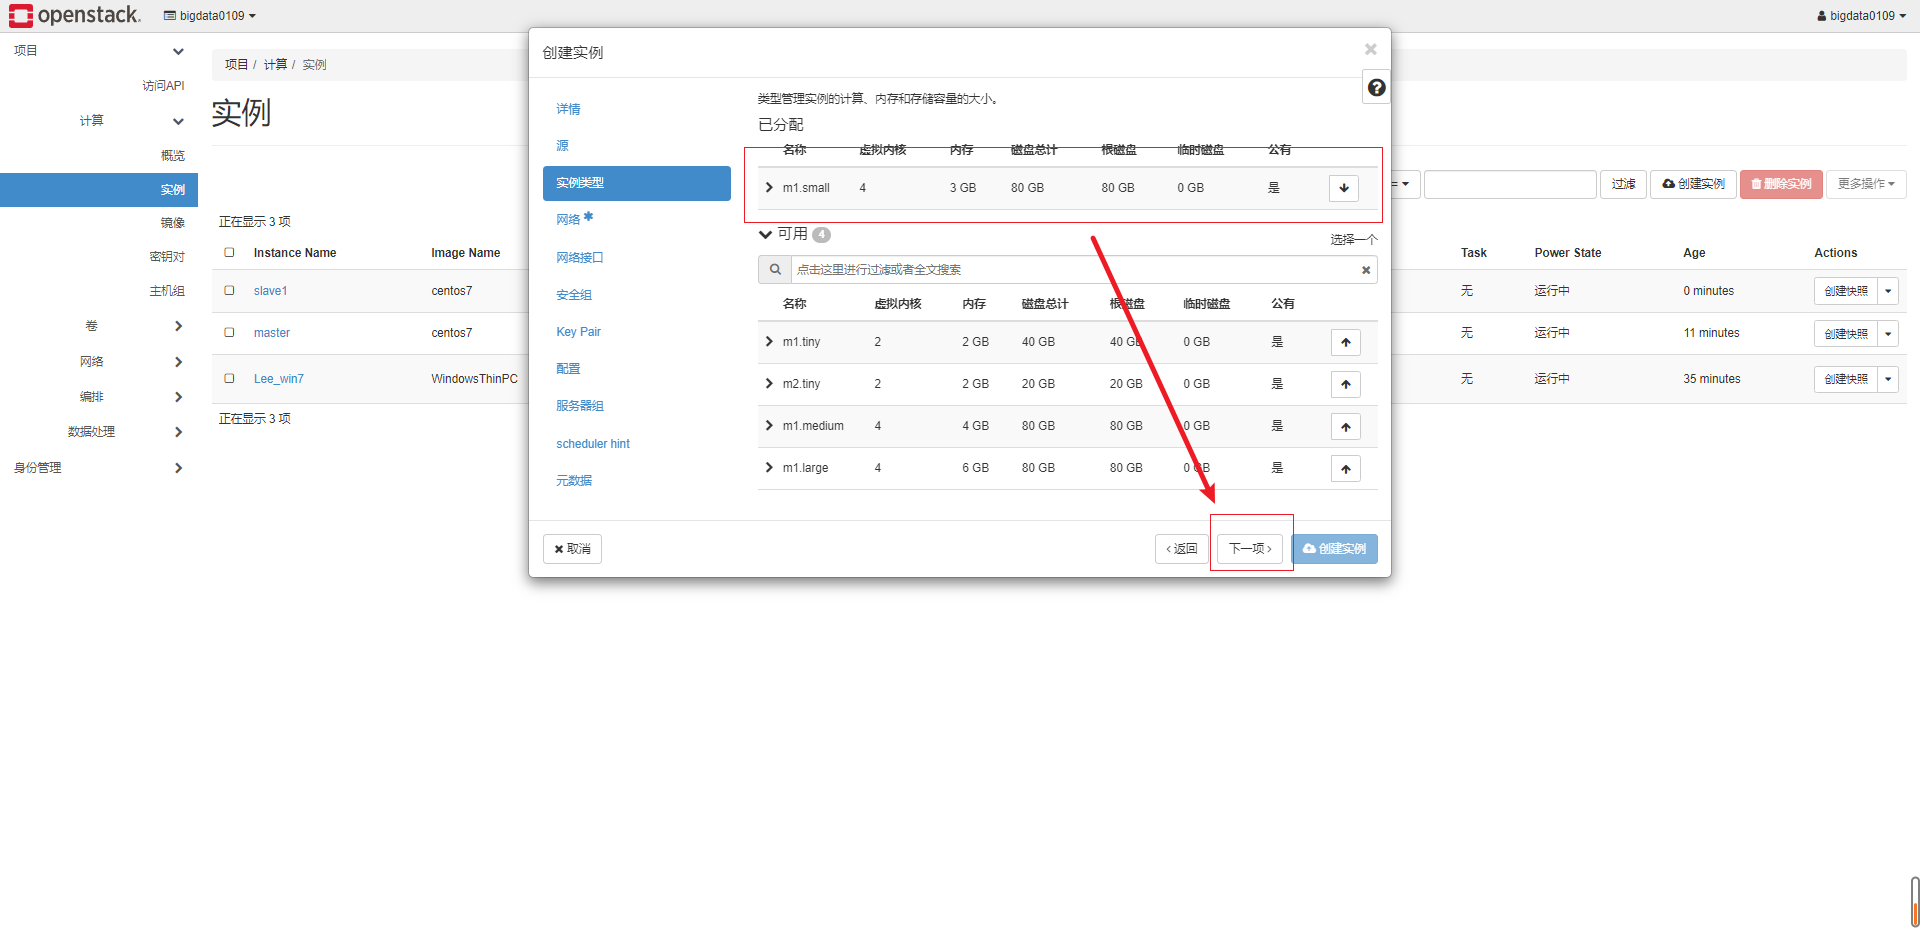Open the bigdata0109 user menu
The height and width of the screenshot is (946, 1920).
point(1861,16)
